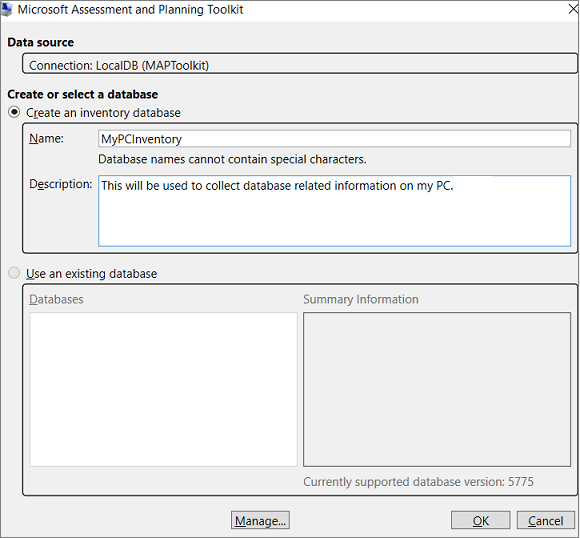Click the Connection: LocalDB (MAPToolkit) box

[x=300, y=64]
